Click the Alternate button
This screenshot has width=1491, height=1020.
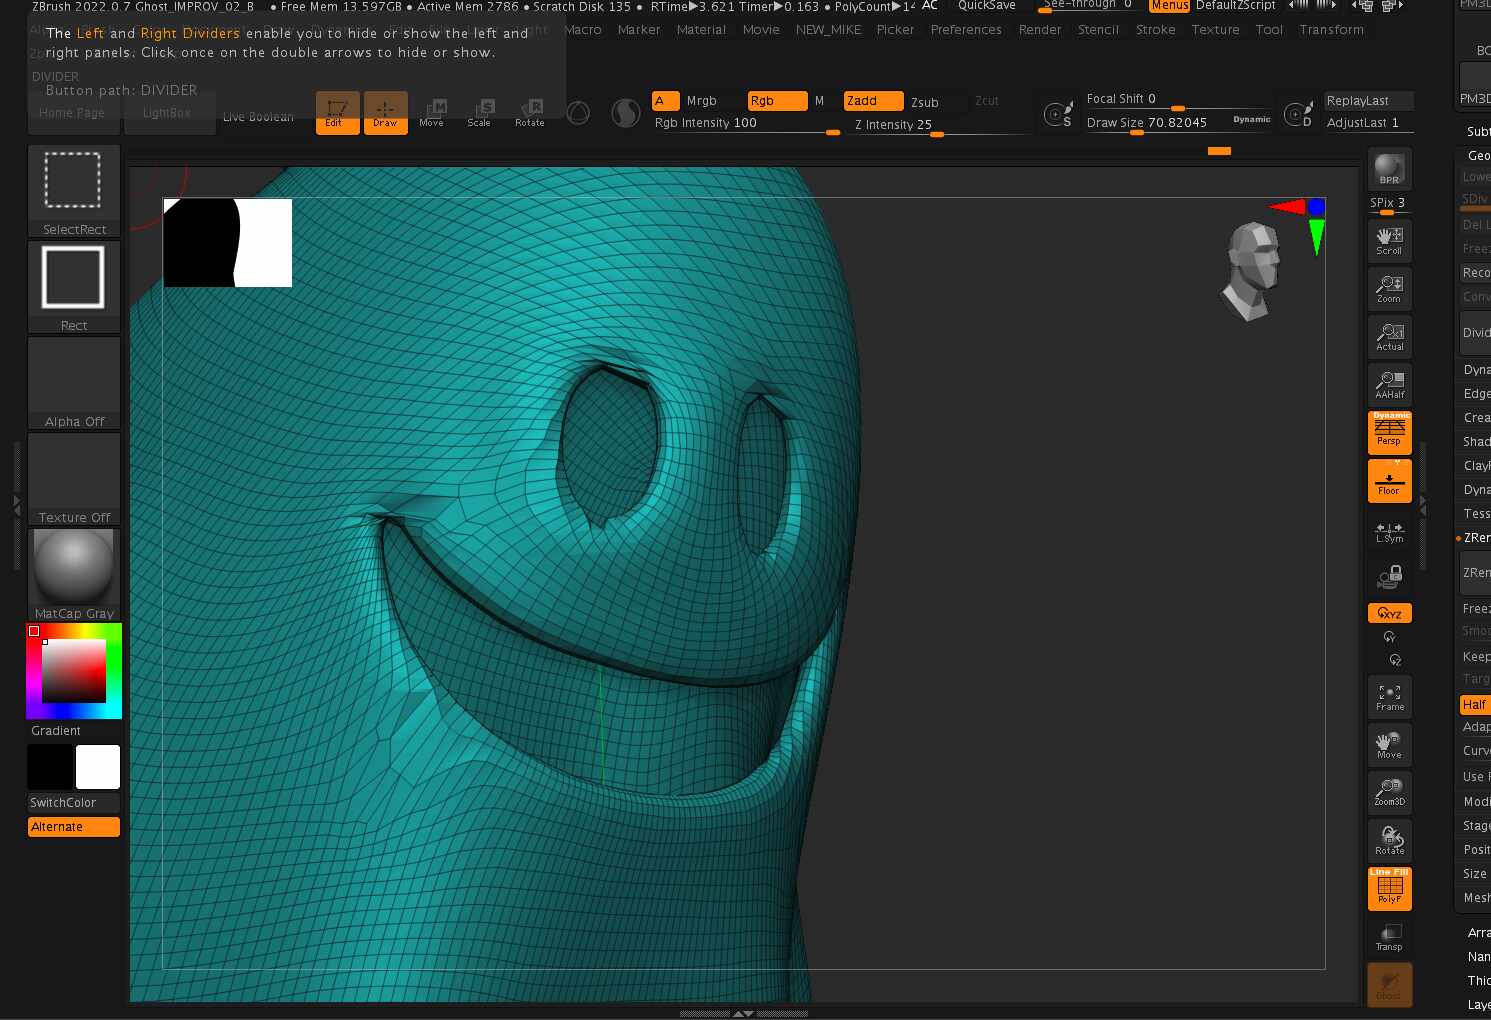click(x=74, y=827)
